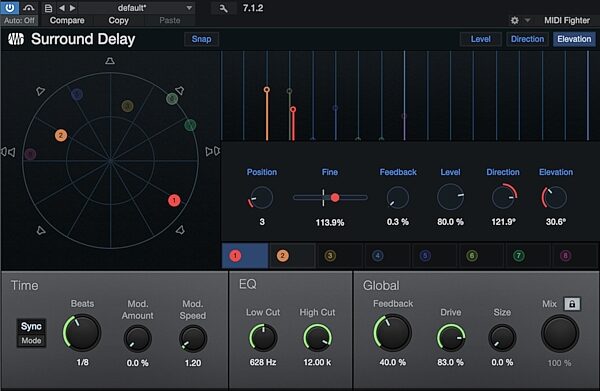600x391 pixels.
Task: Select tap 7 tab
Action: coord(528,255)
